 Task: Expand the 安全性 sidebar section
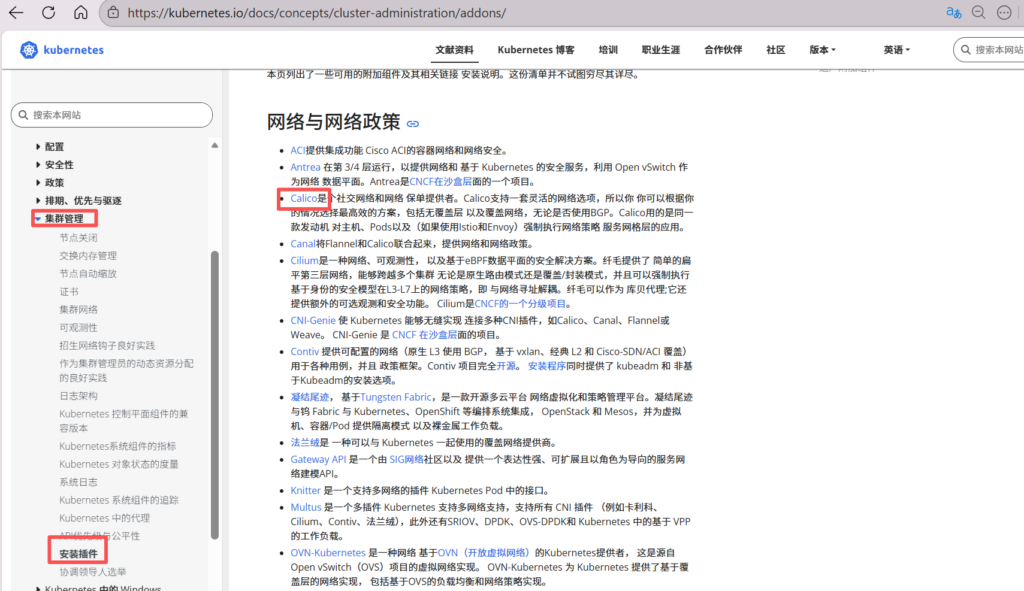[x=39, y=165]
